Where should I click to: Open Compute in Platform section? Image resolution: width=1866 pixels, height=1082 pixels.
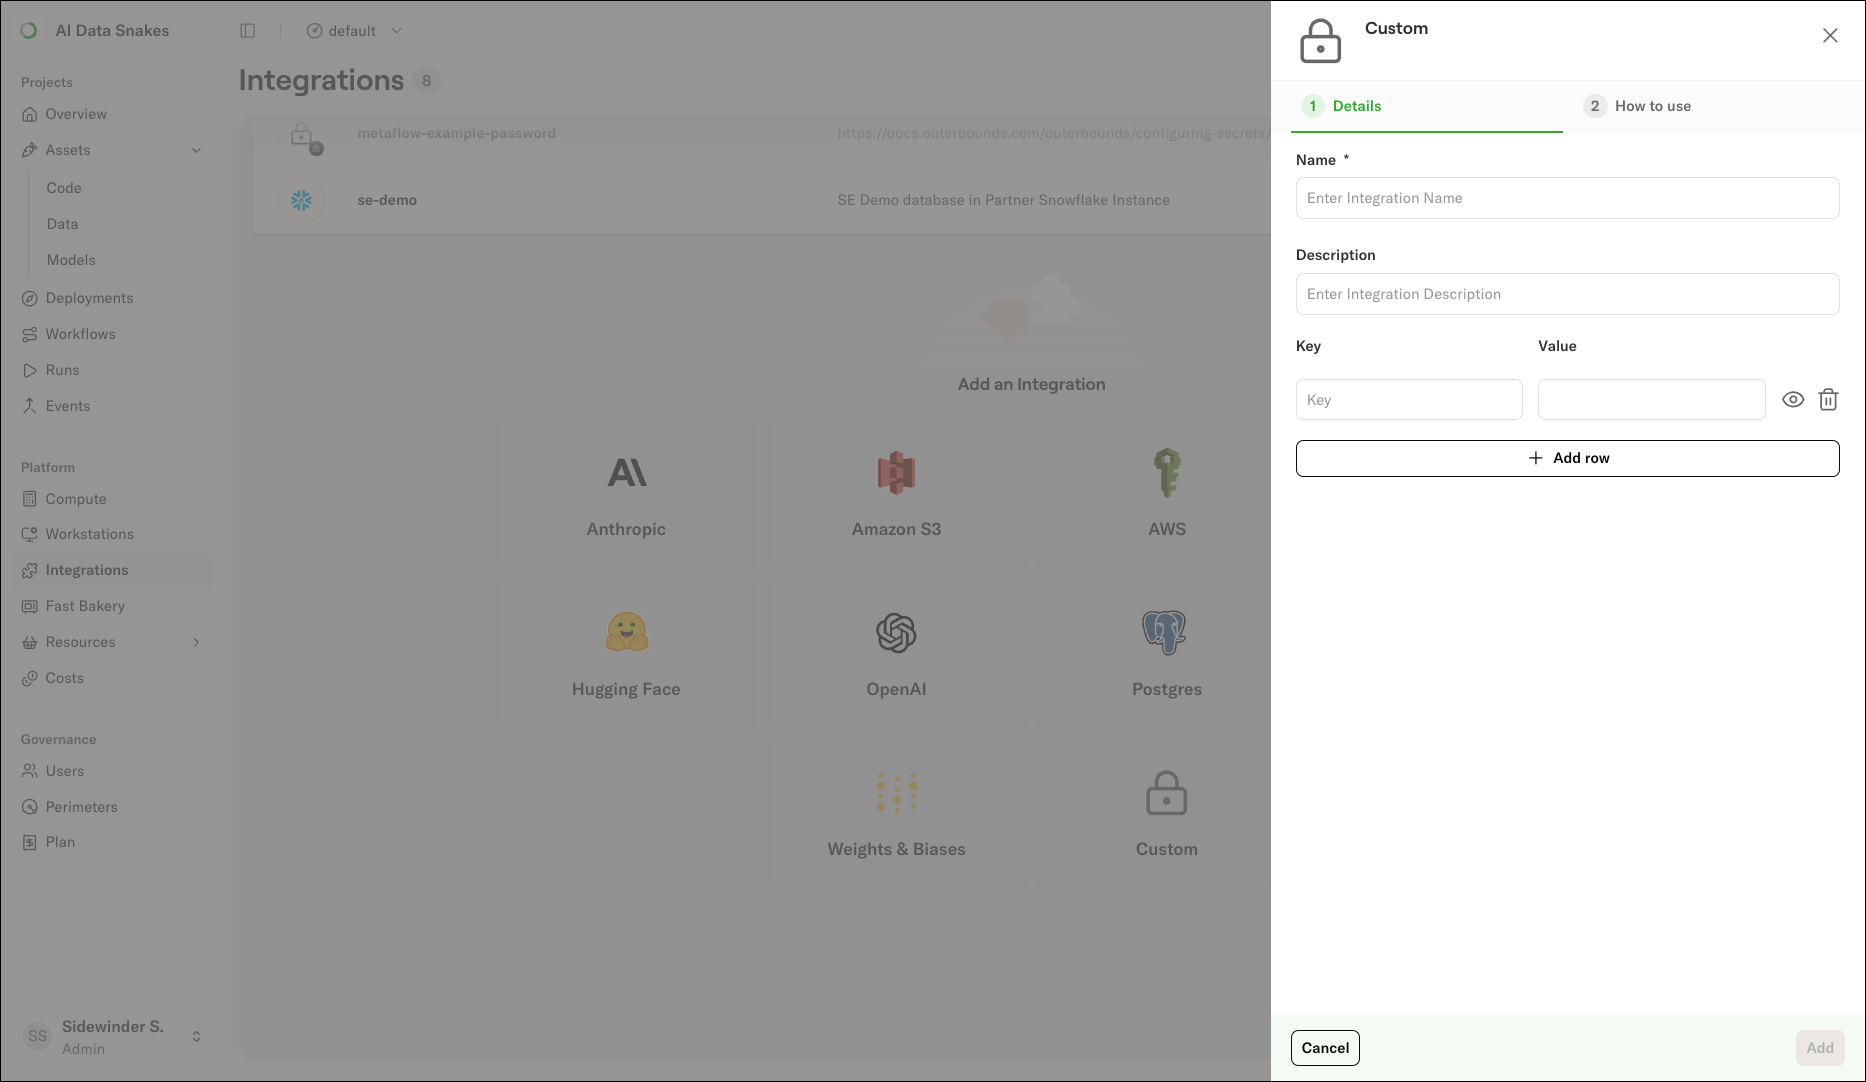75,499
